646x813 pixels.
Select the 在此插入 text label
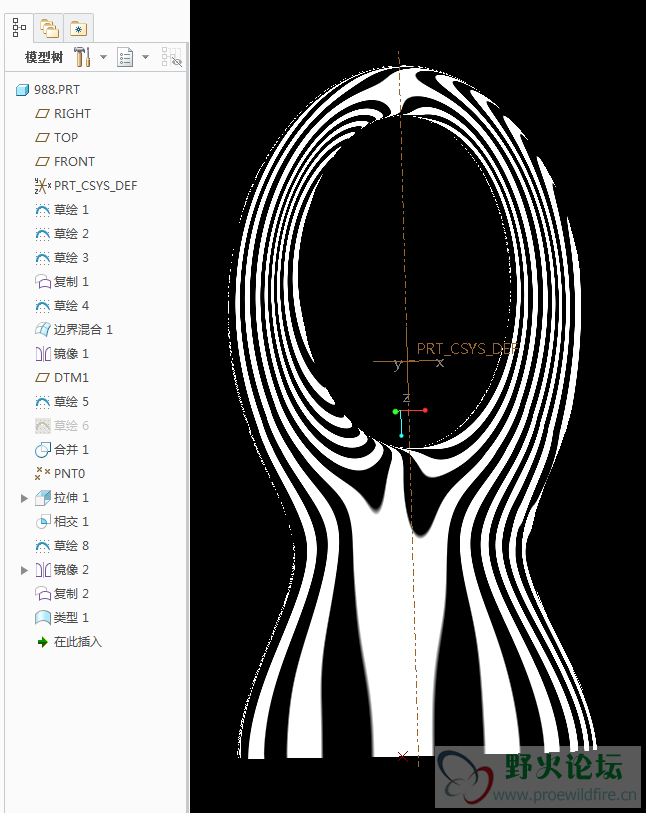click(78, 642)
